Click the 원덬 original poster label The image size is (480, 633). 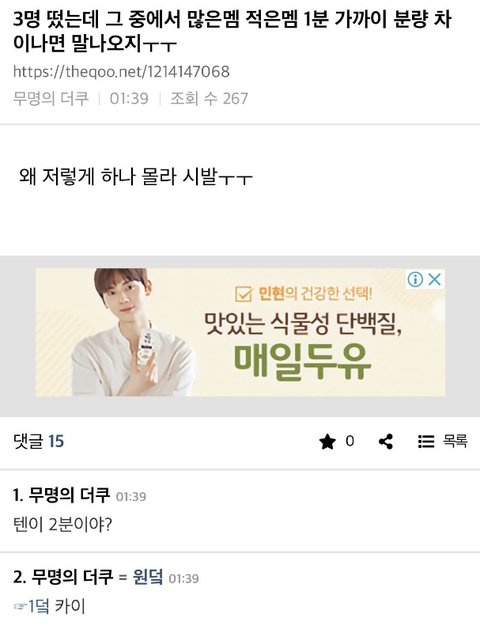(x=147, y=577)
